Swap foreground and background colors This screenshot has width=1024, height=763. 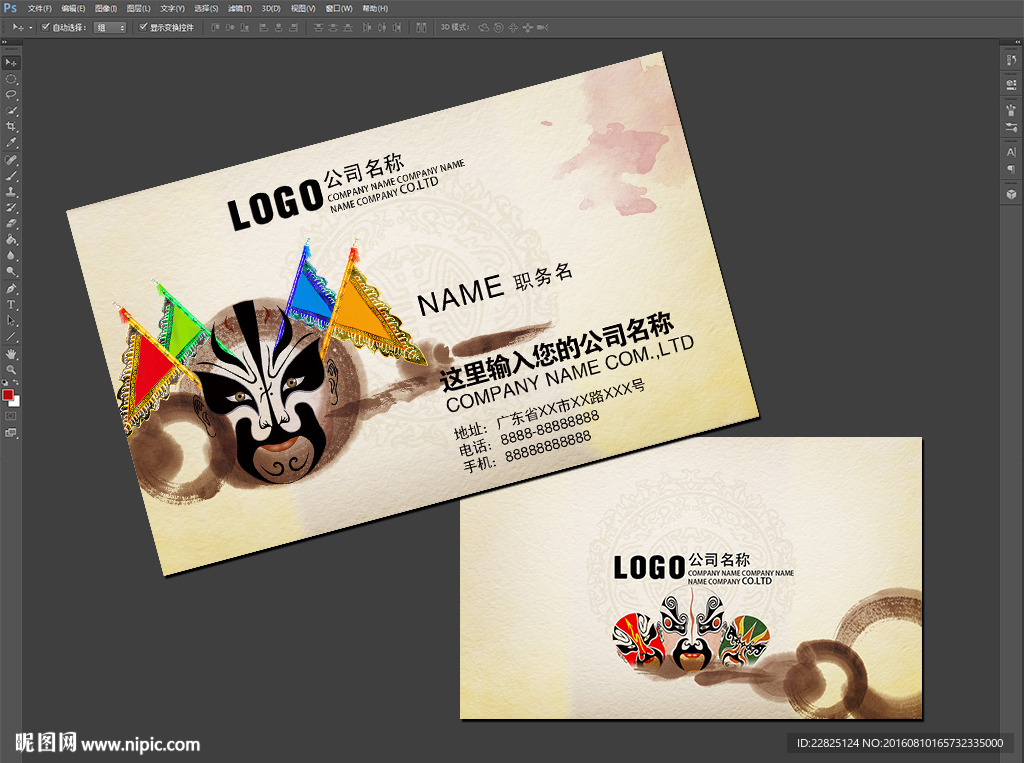pyautogui.click(x=16, y=383)
